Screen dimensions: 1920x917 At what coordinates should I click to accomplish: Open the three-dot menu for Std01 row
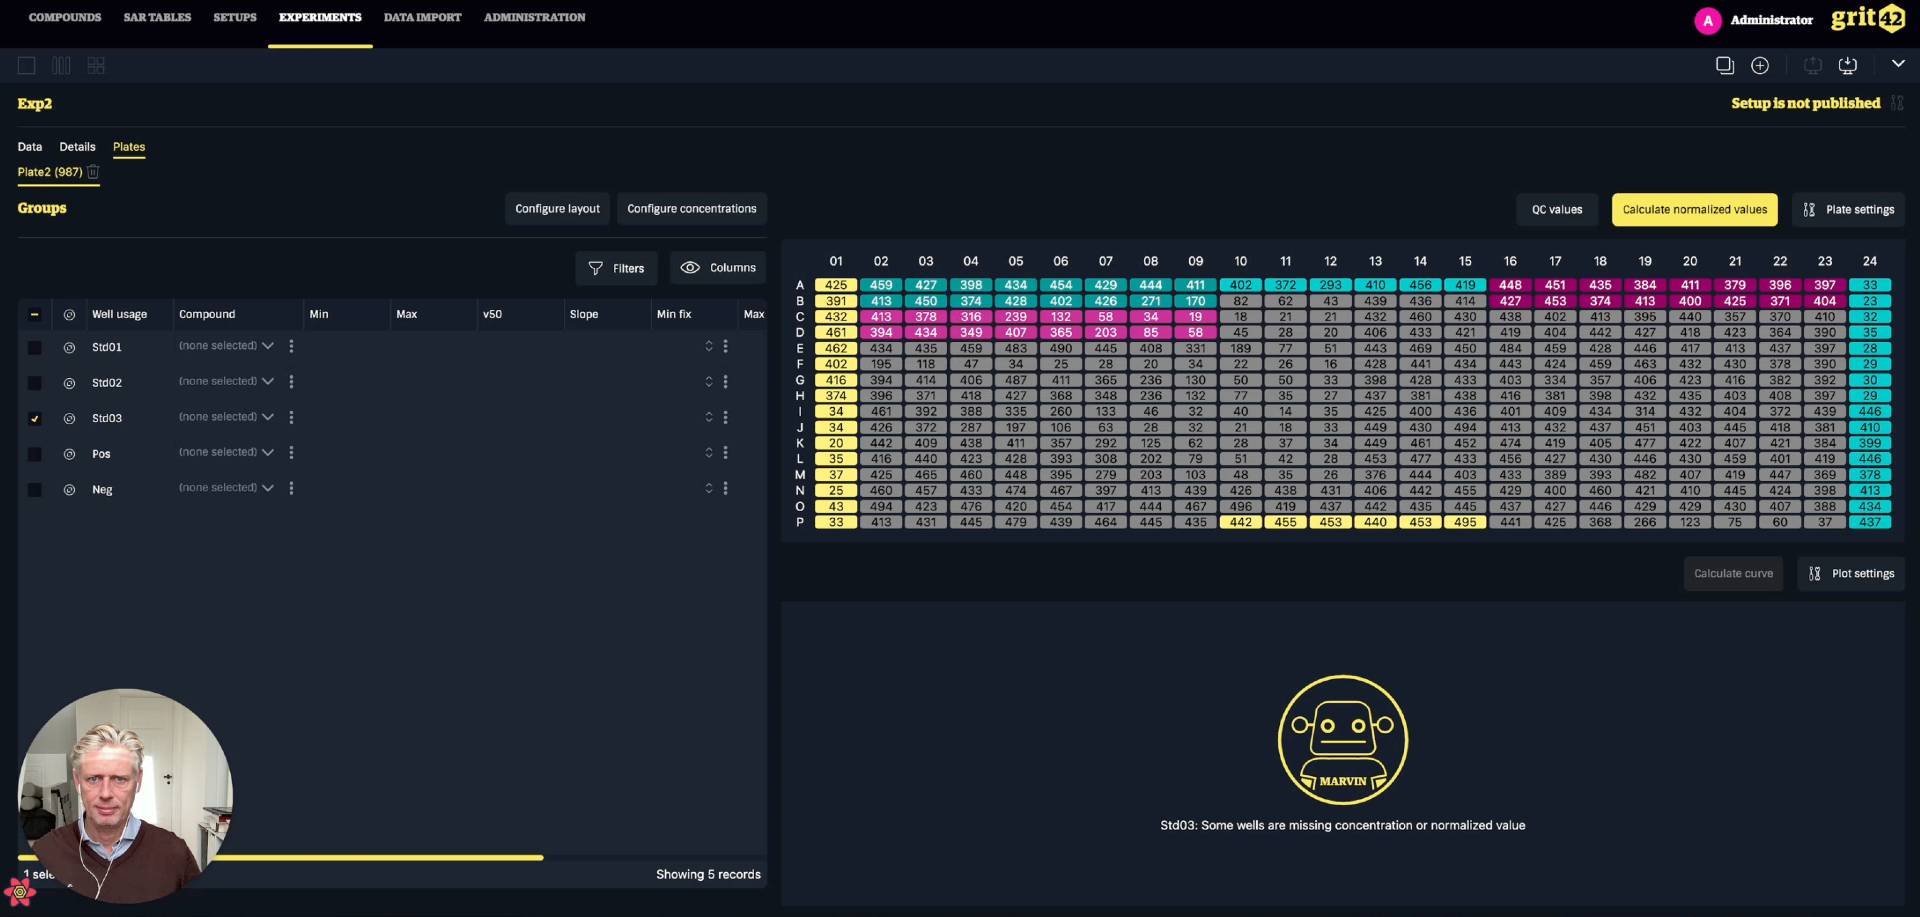coord(291,346)
